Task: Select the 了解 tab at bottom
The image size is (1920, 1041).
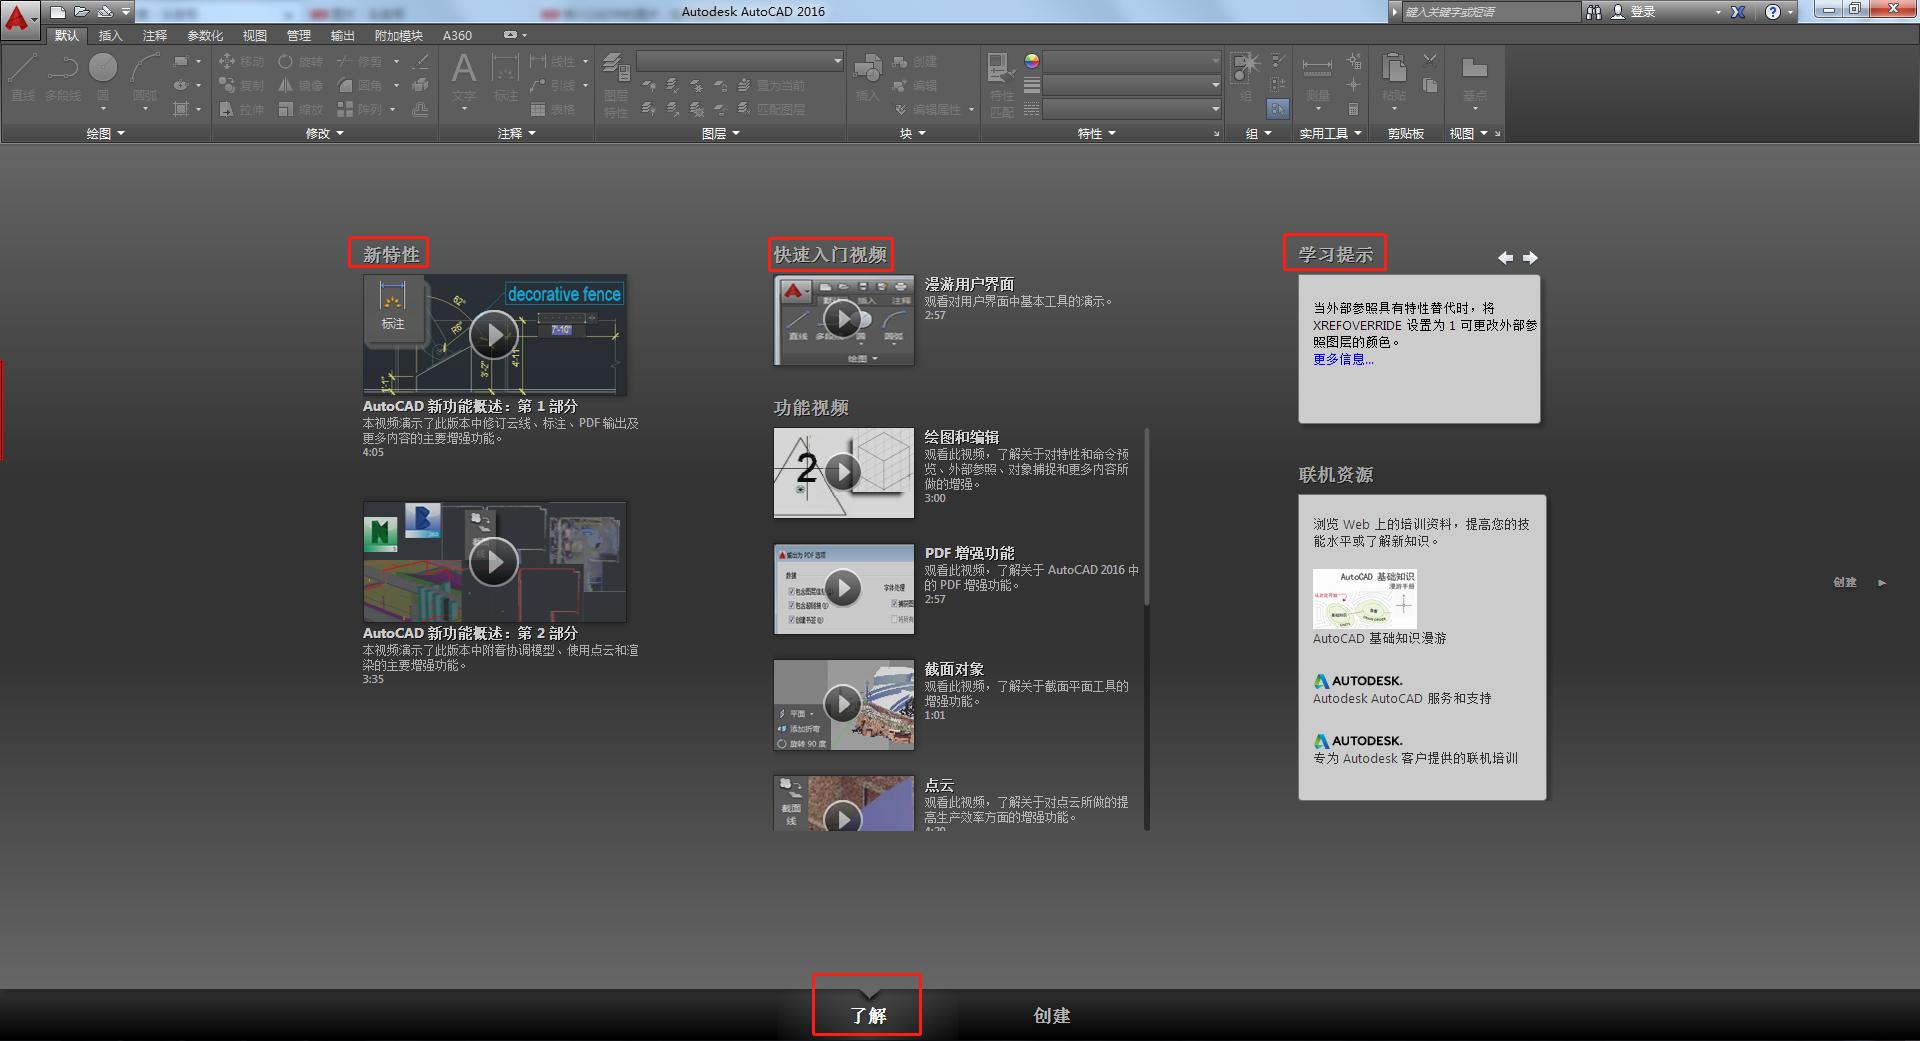Action: (x=868, y=1015)
